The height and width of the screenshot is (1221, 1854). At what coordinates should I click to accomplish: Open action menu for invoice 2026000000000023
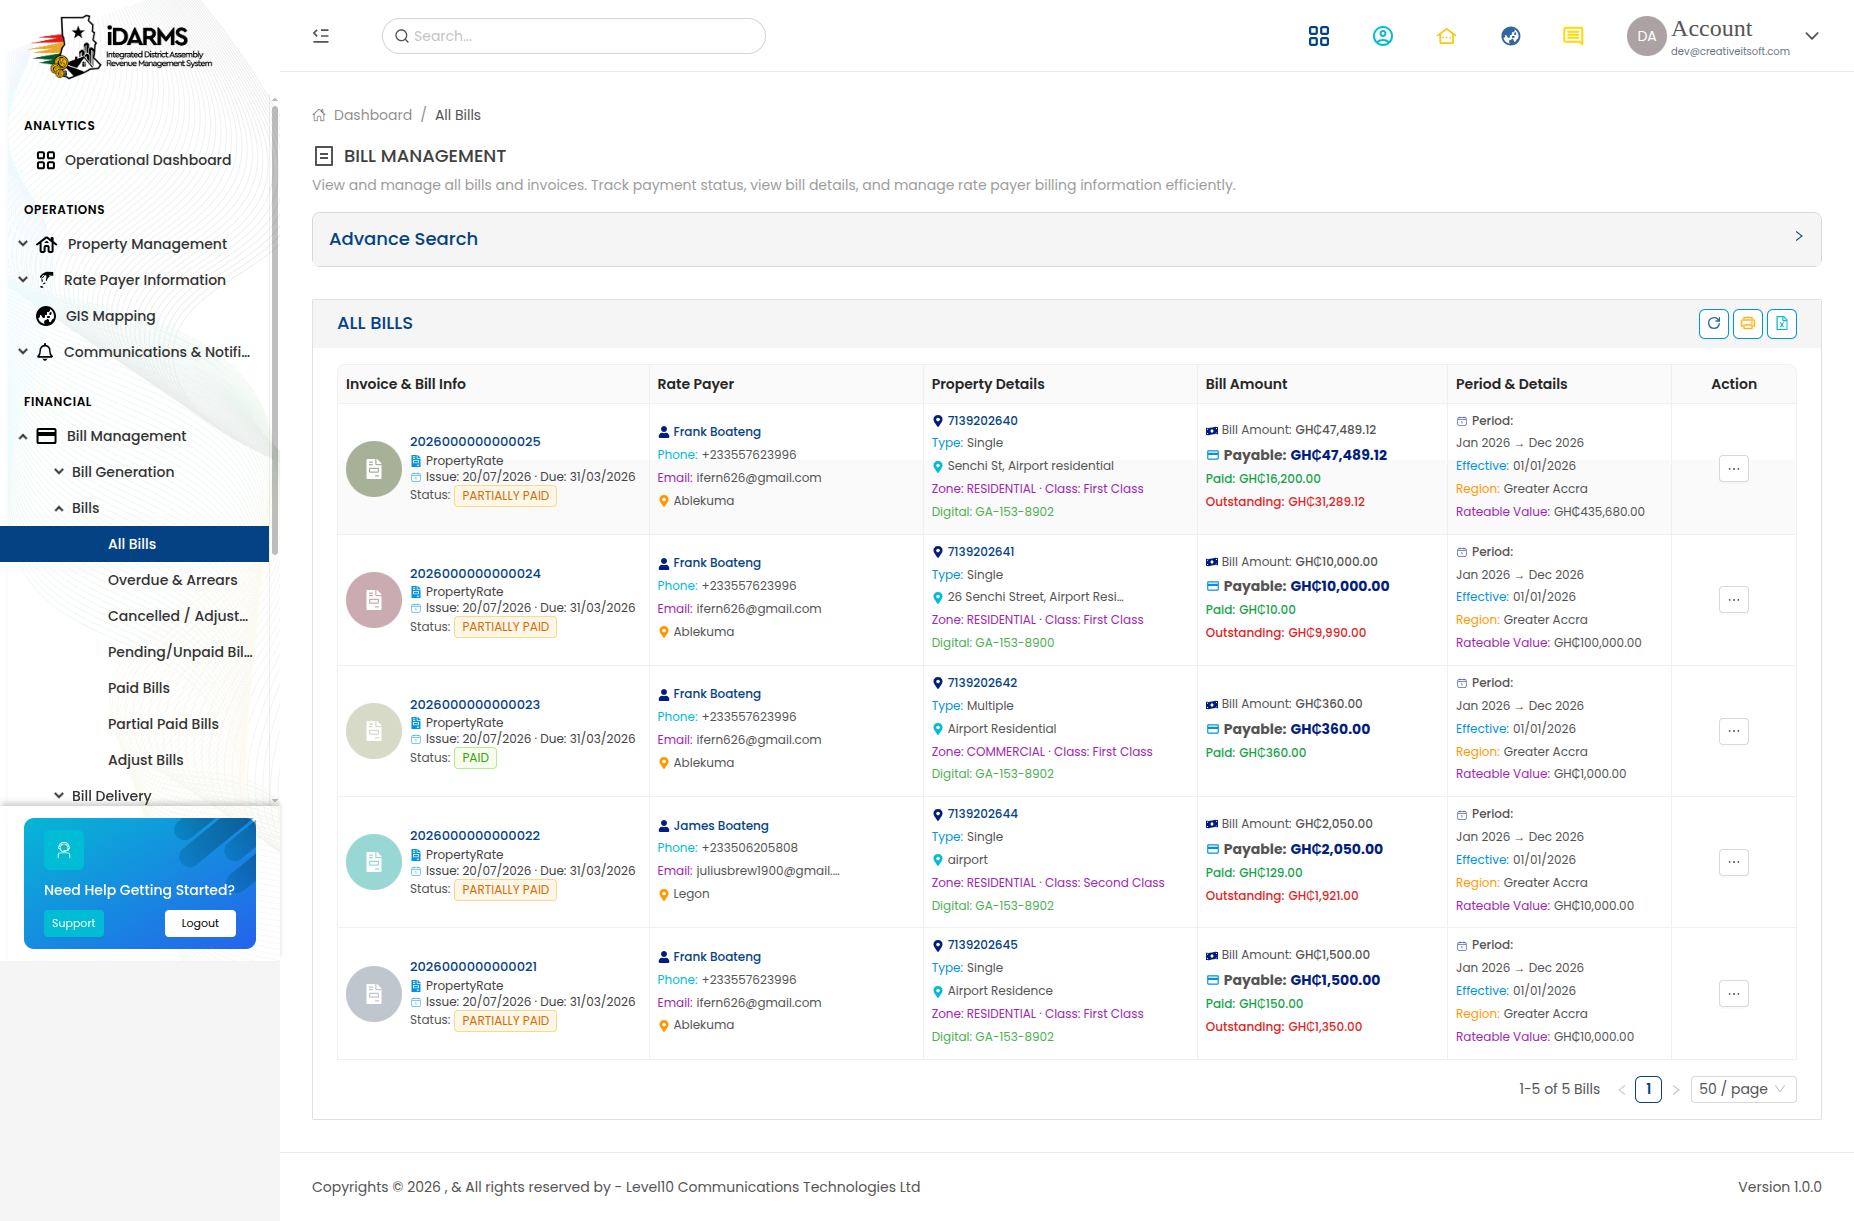[1734, 731]
